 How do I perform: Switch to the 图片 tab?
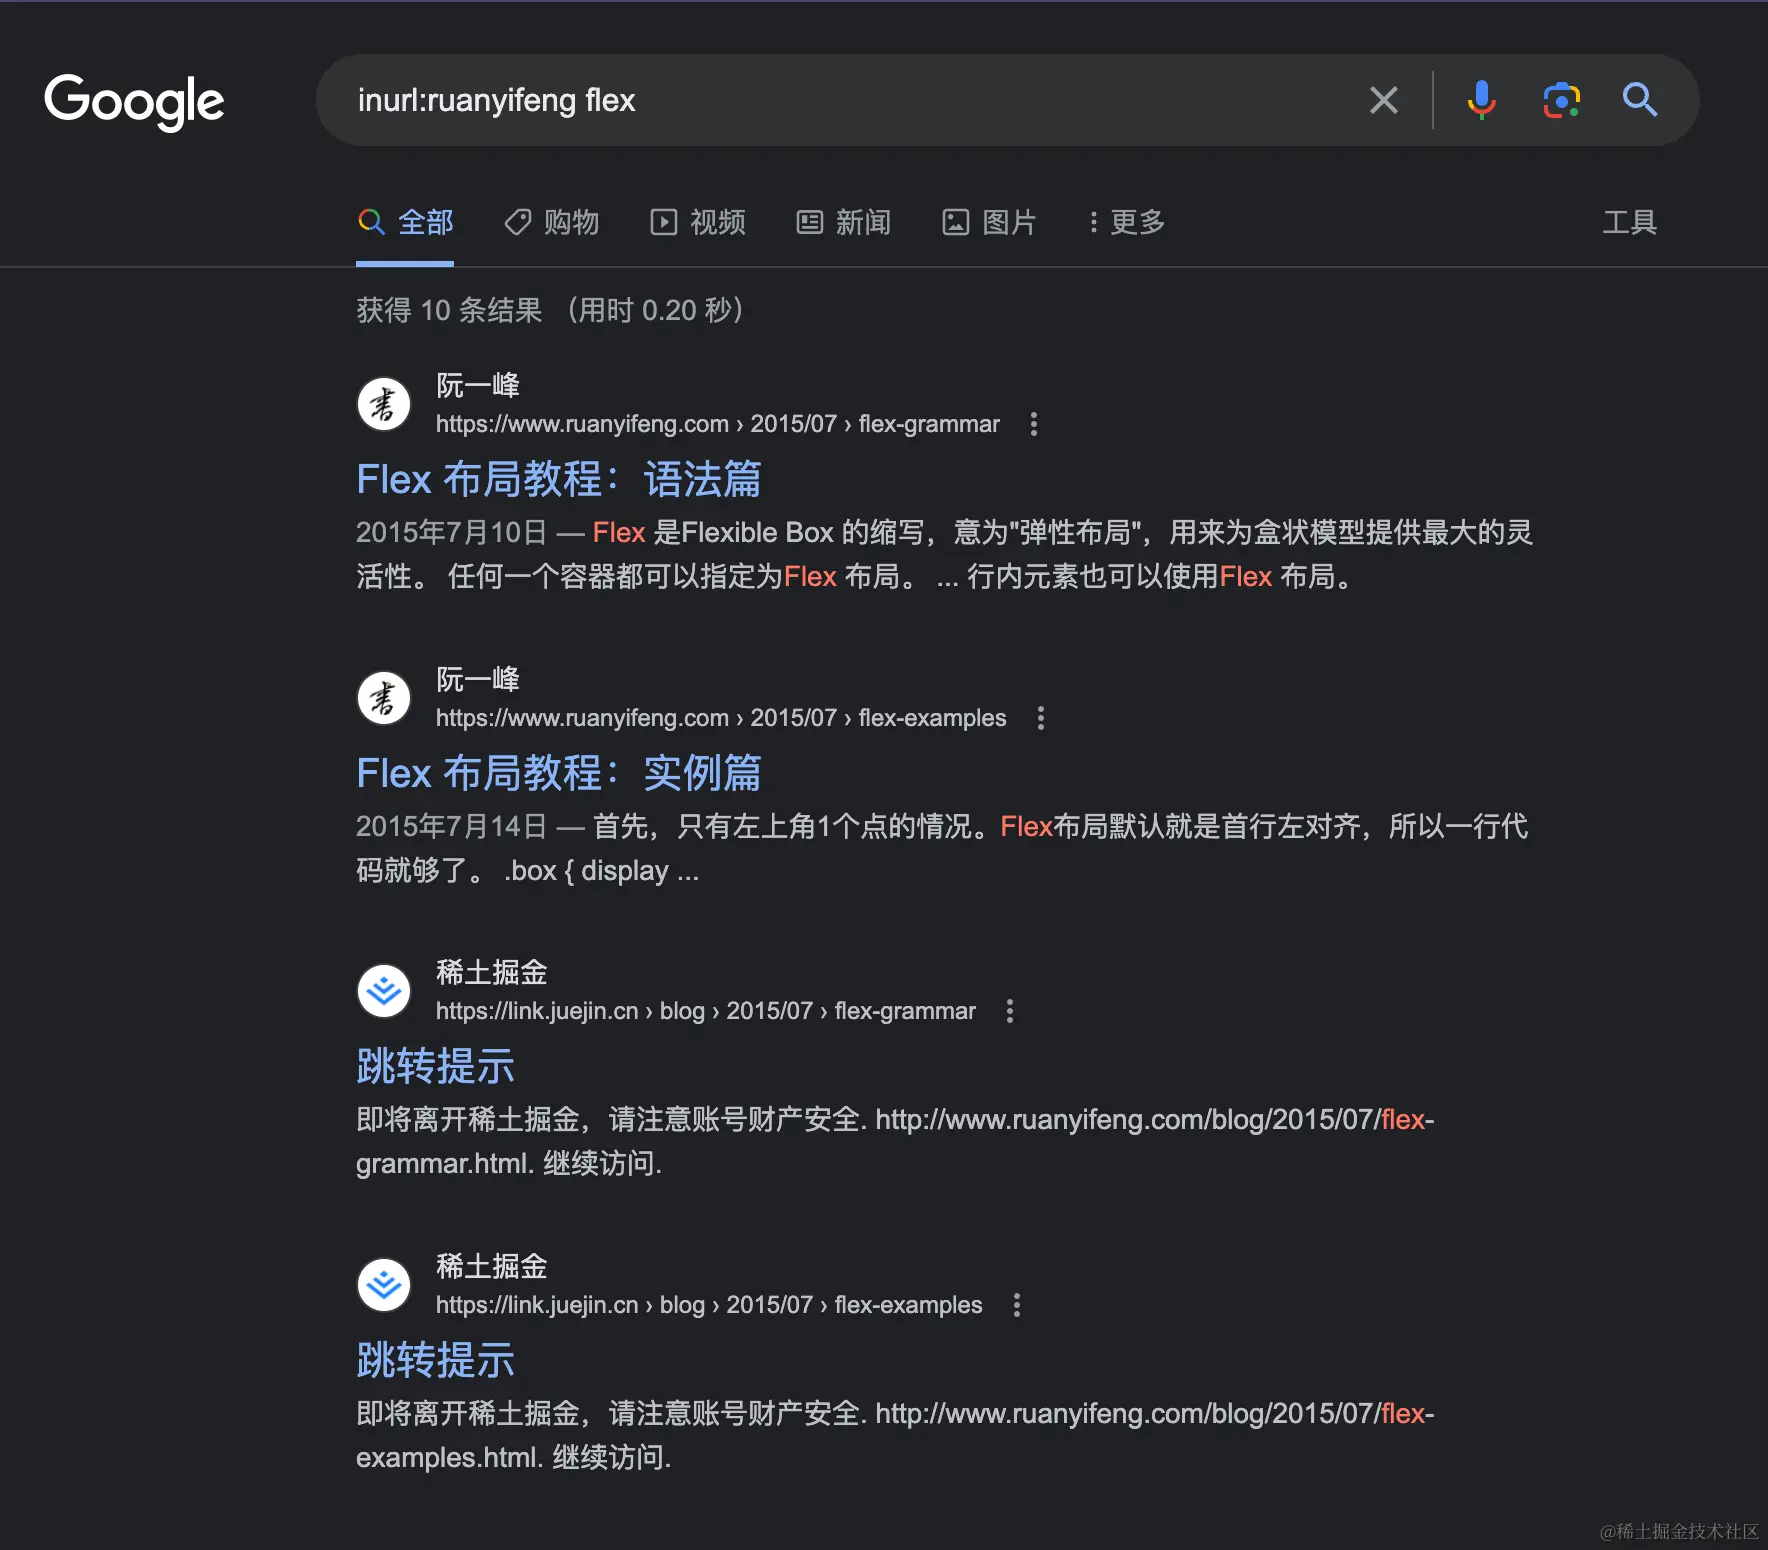[x=990, y=222]
